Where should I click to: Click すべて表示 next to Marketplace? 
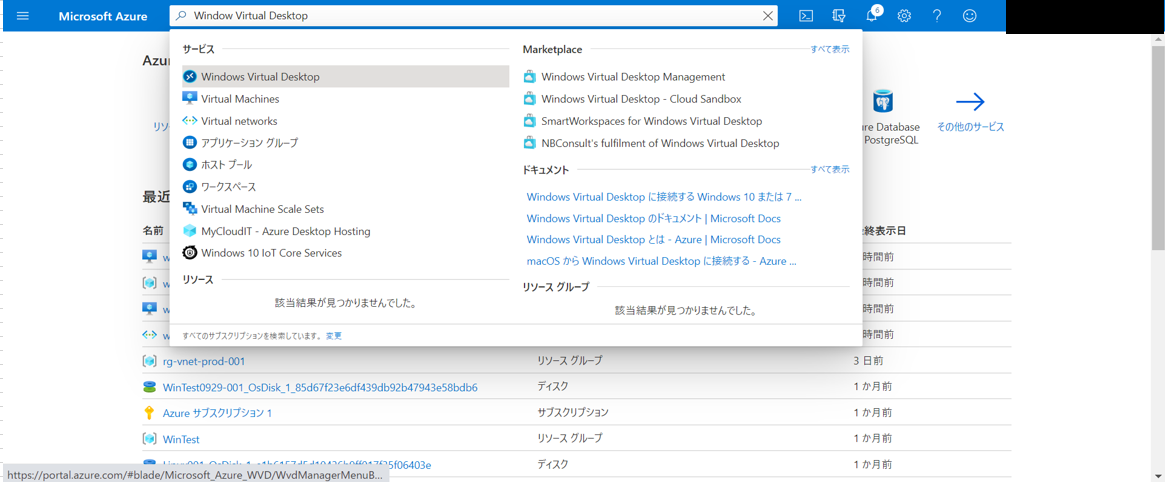click(x=830, y=49)
